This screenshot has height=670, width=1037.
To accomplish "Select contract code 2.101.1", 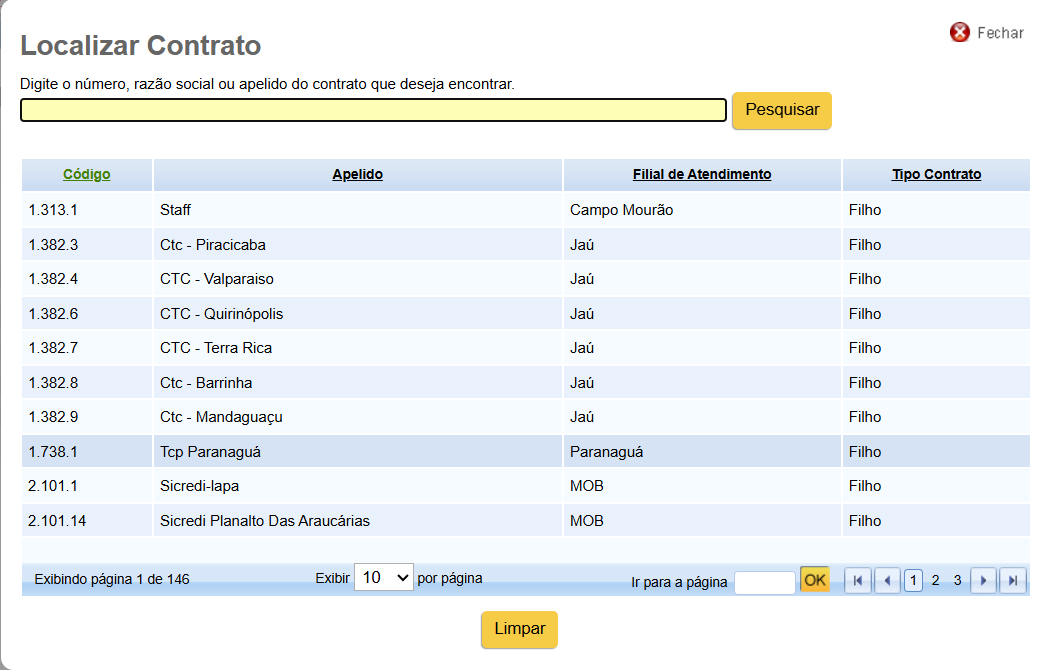I will (53, 486).
